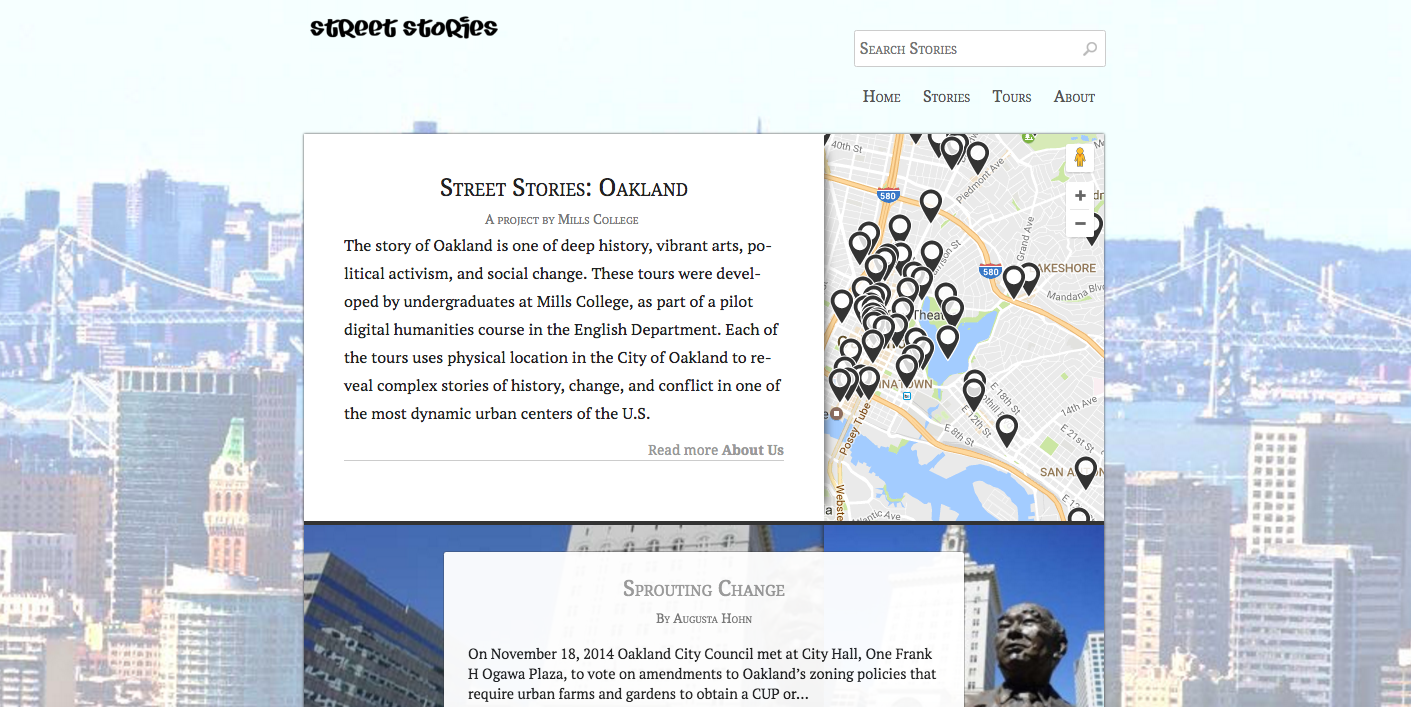Zoom out on the map
The width and height of the screenshot is (1411, 707).
coord(1080,223)
